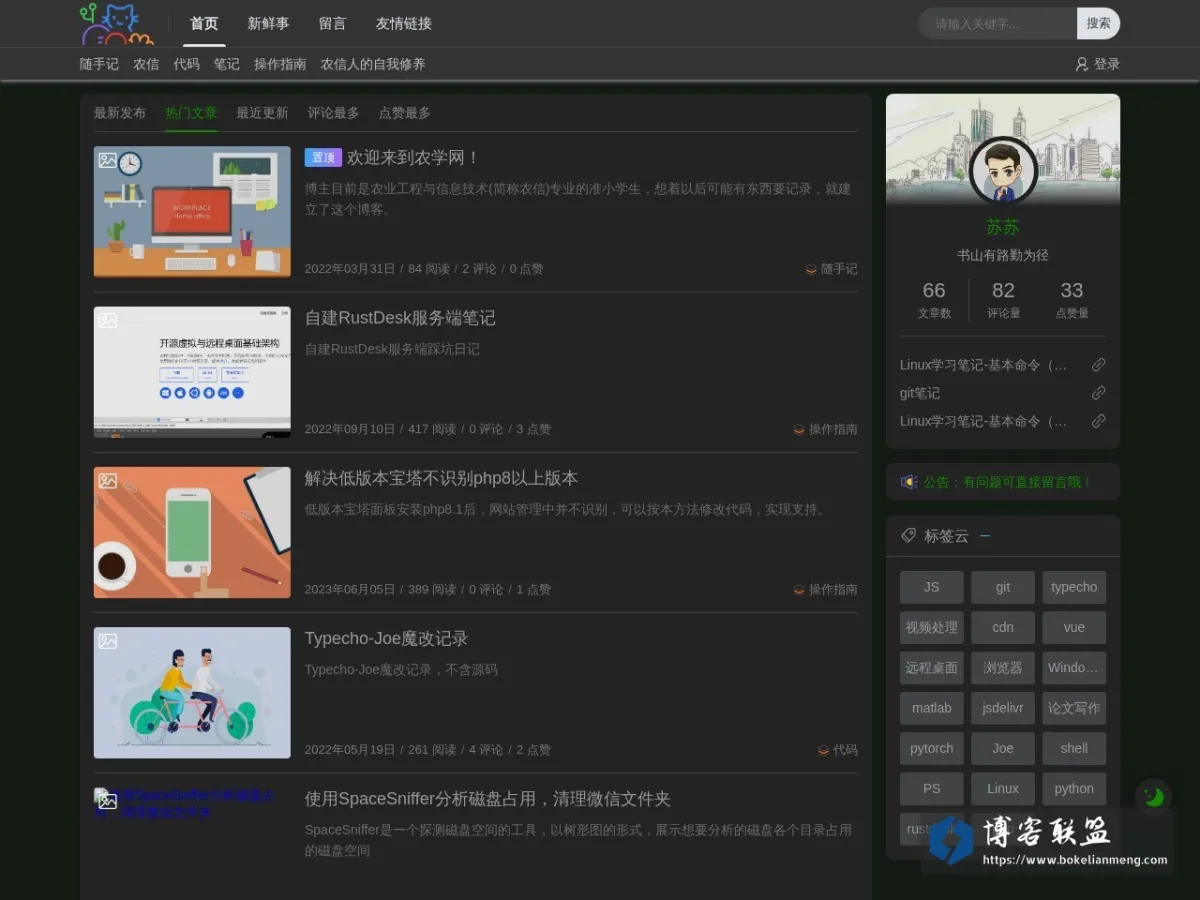Click the typecho tag
The image size is (1200, 900).
pos(1074,587)
